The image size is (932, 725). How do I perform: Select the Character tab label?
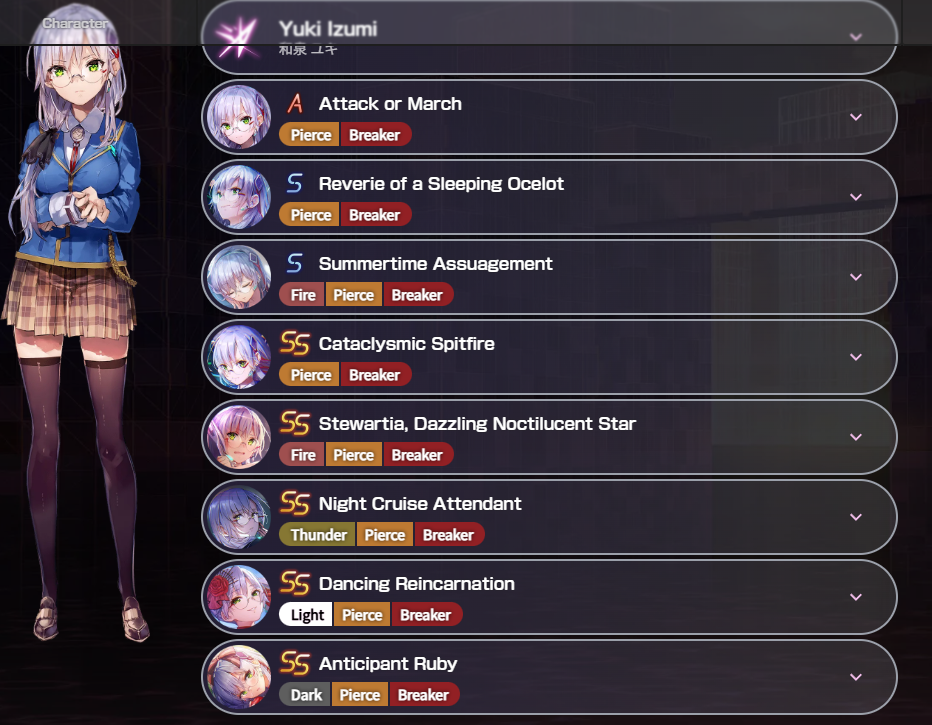coord(75,23)
